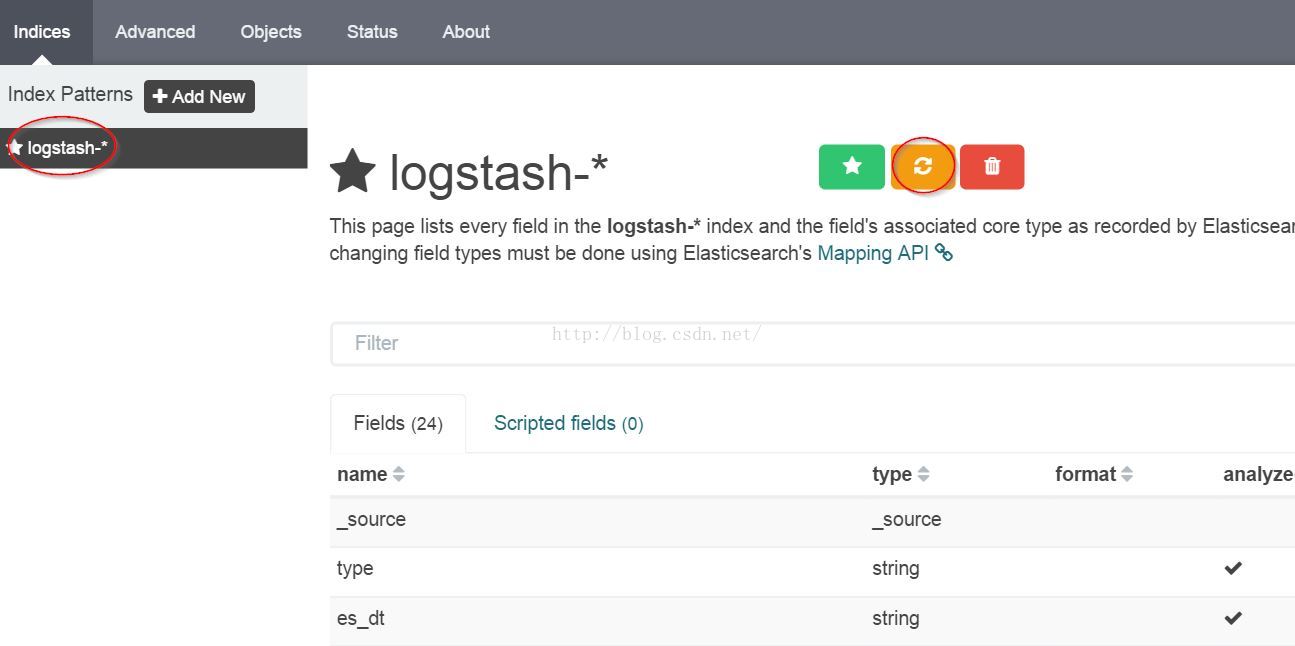Select logstash-* in Index Patterns list
This screenshot has height=646, width=1295.
coord(153,148)
